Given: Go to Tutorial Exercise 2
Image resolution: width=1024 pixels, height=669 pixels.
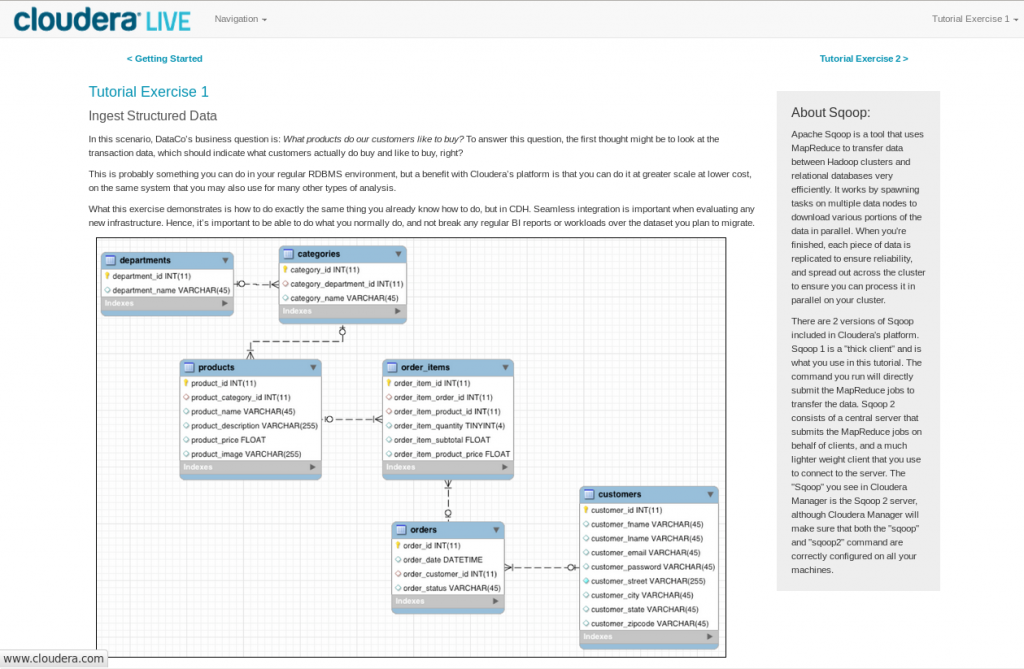Looking at the screenshot, I should (x=863, y=59).
